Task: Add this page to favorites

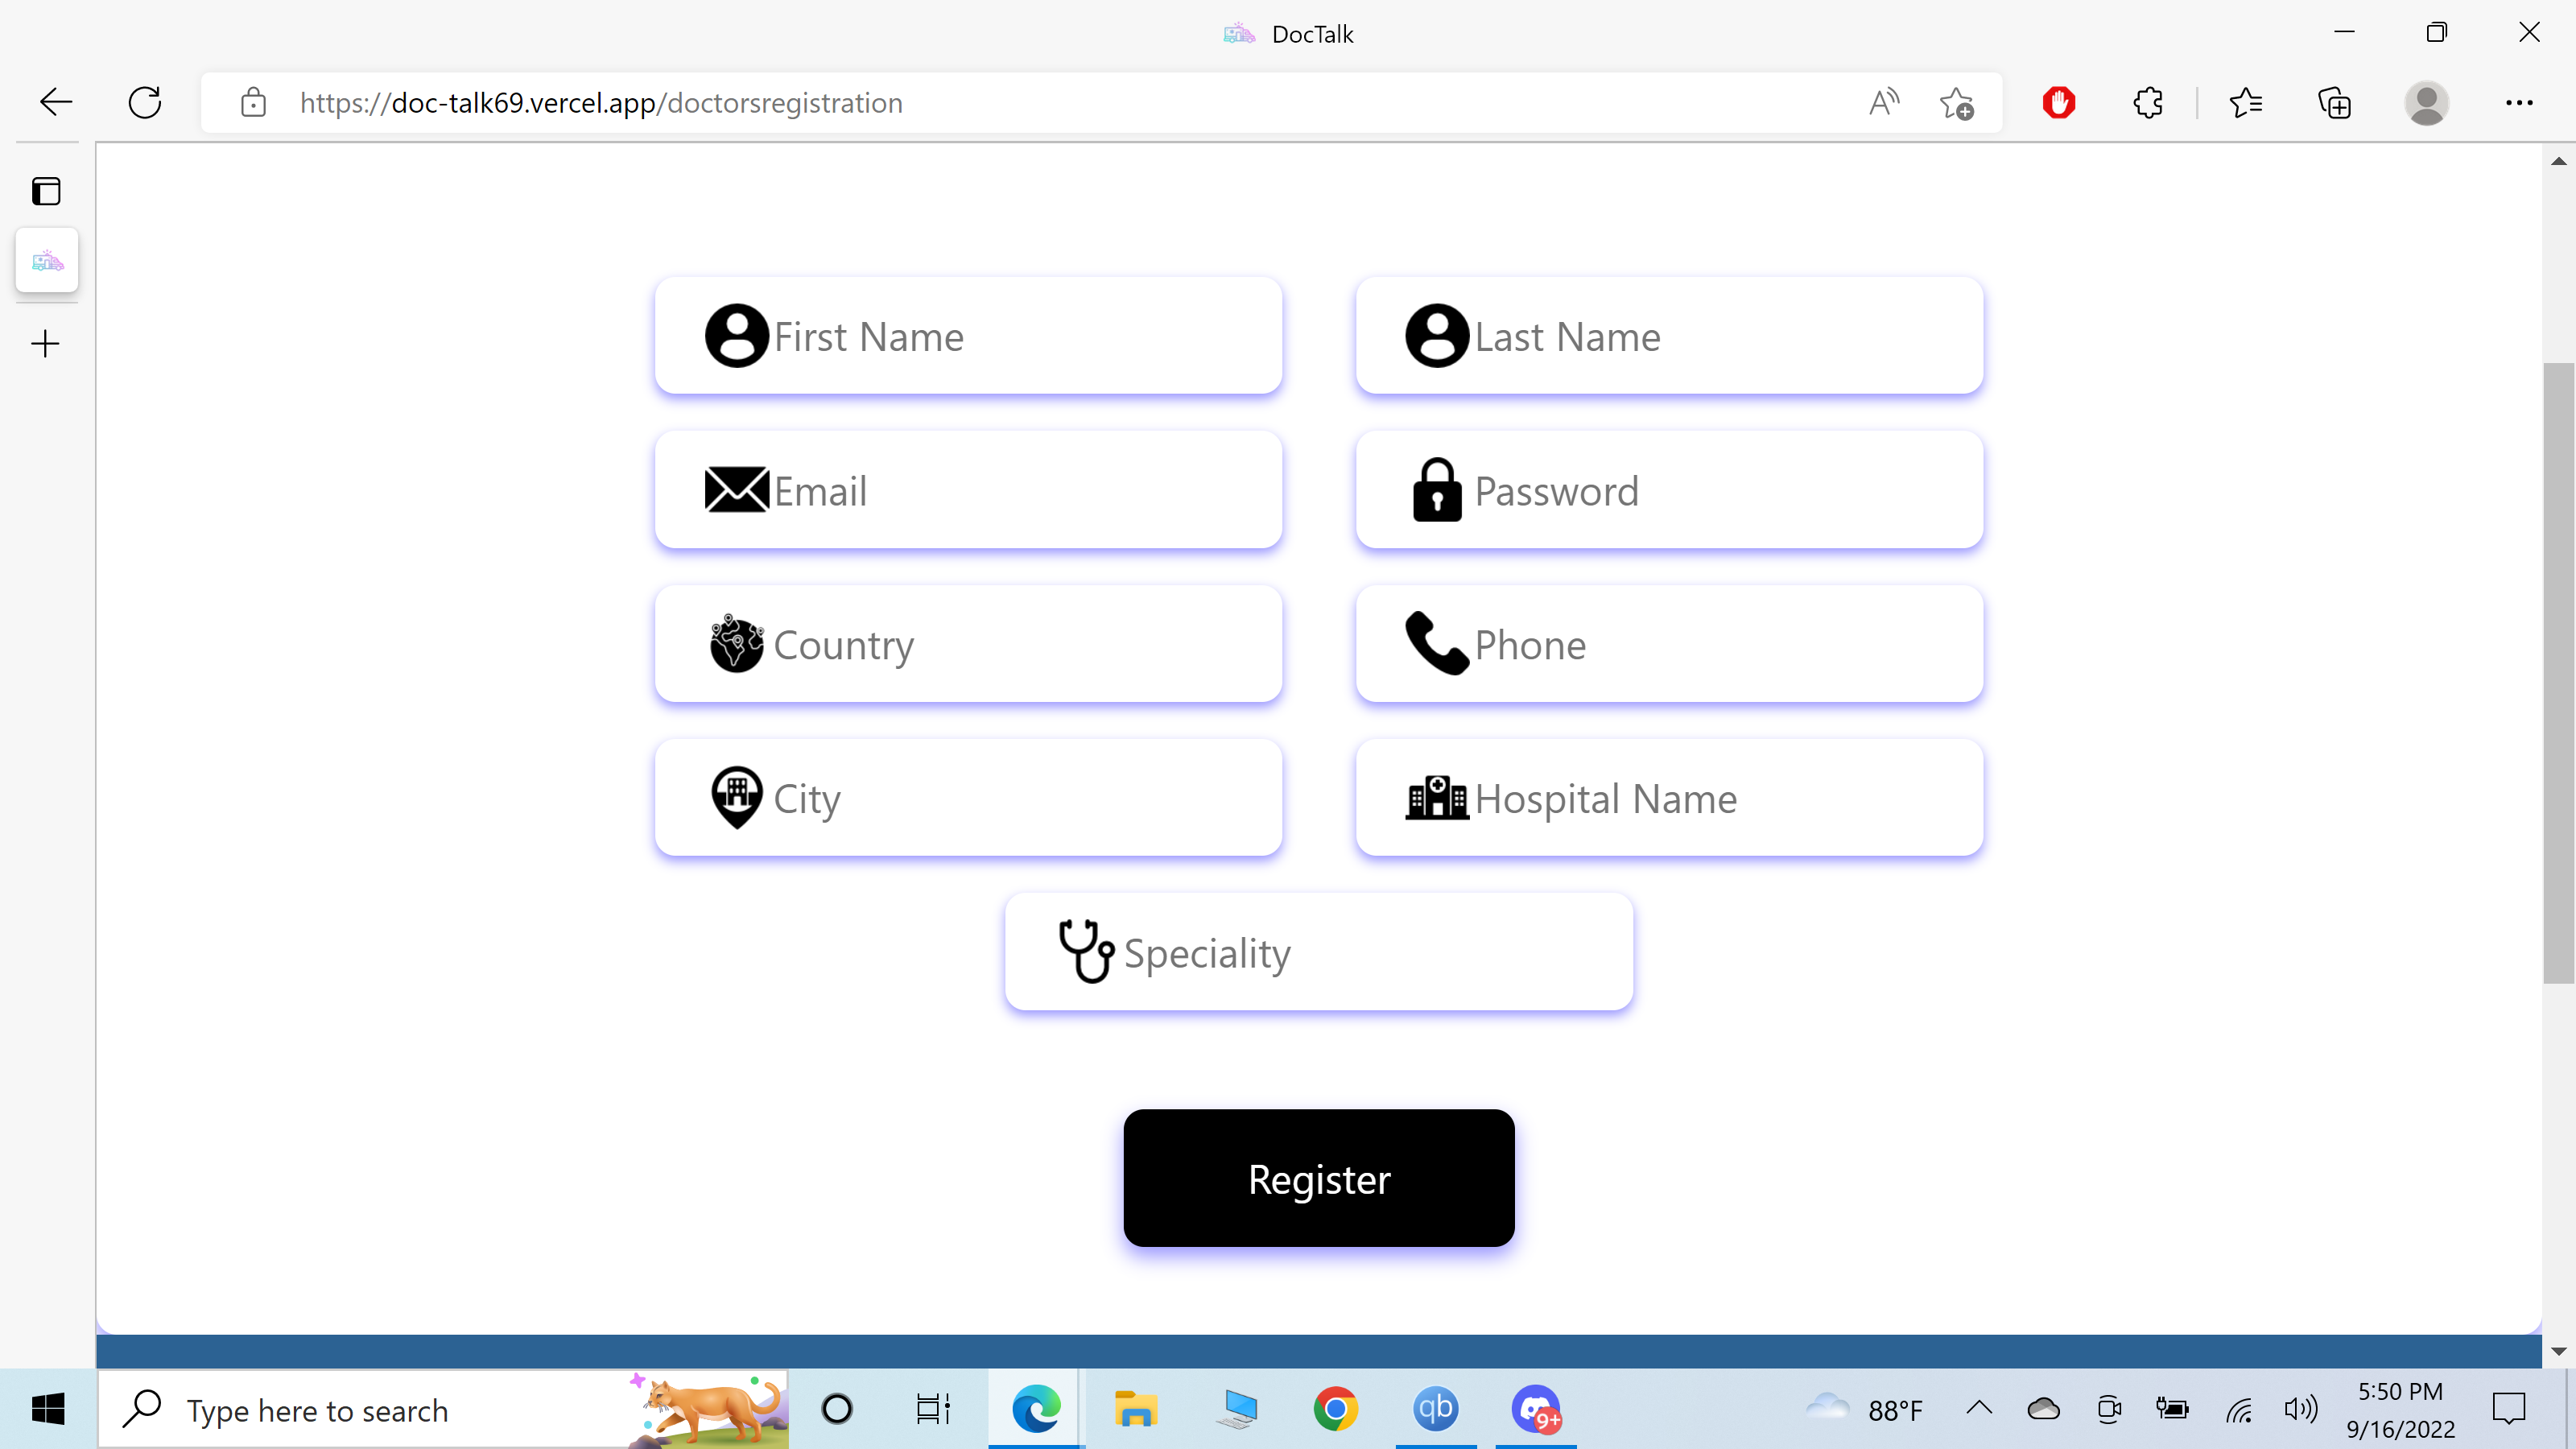Action: (1957, 102)
